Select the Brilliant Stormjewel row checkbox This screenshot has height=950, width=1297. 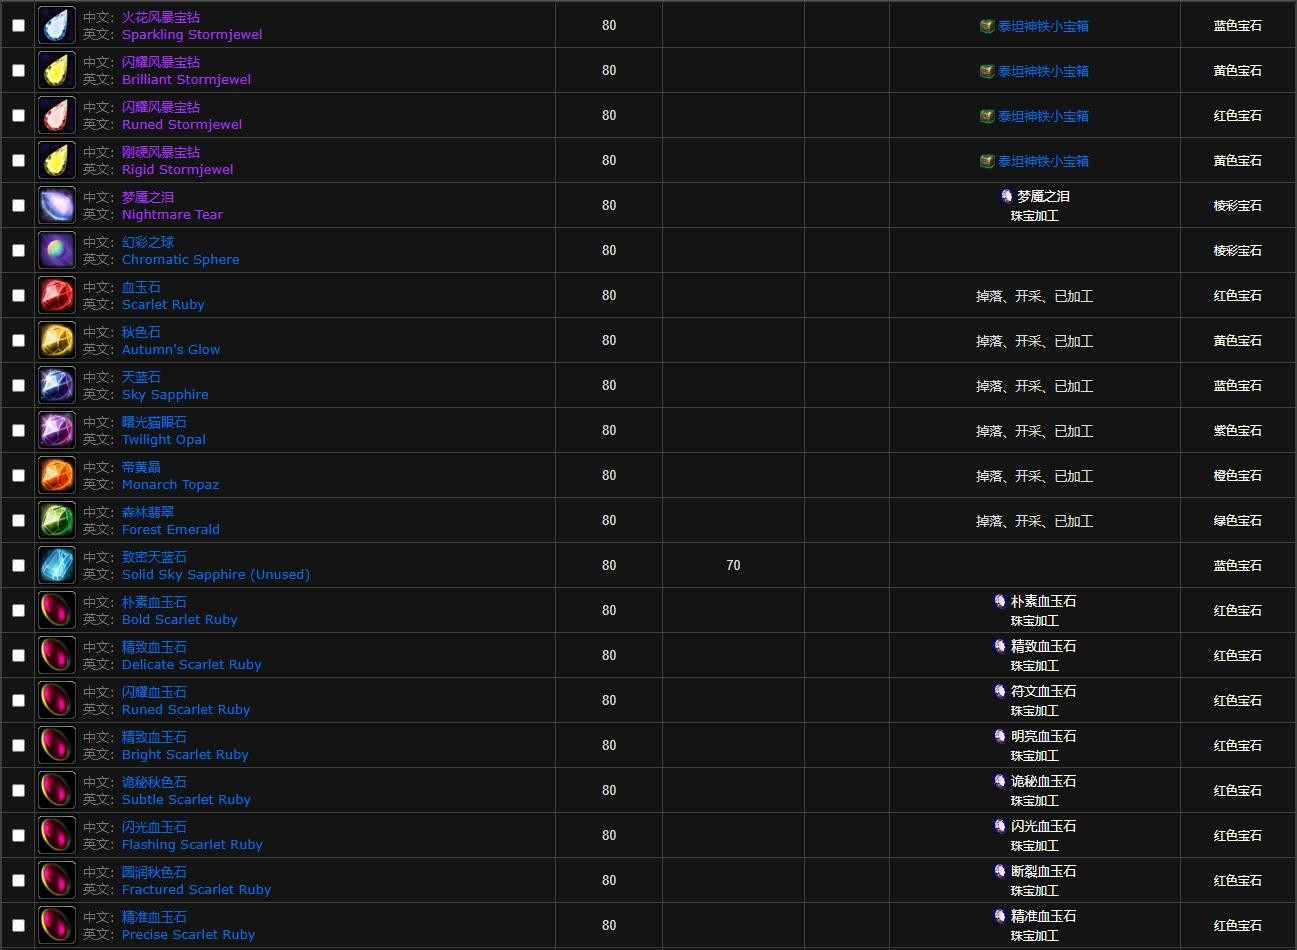pyautogui.click(x=18, y=70)
